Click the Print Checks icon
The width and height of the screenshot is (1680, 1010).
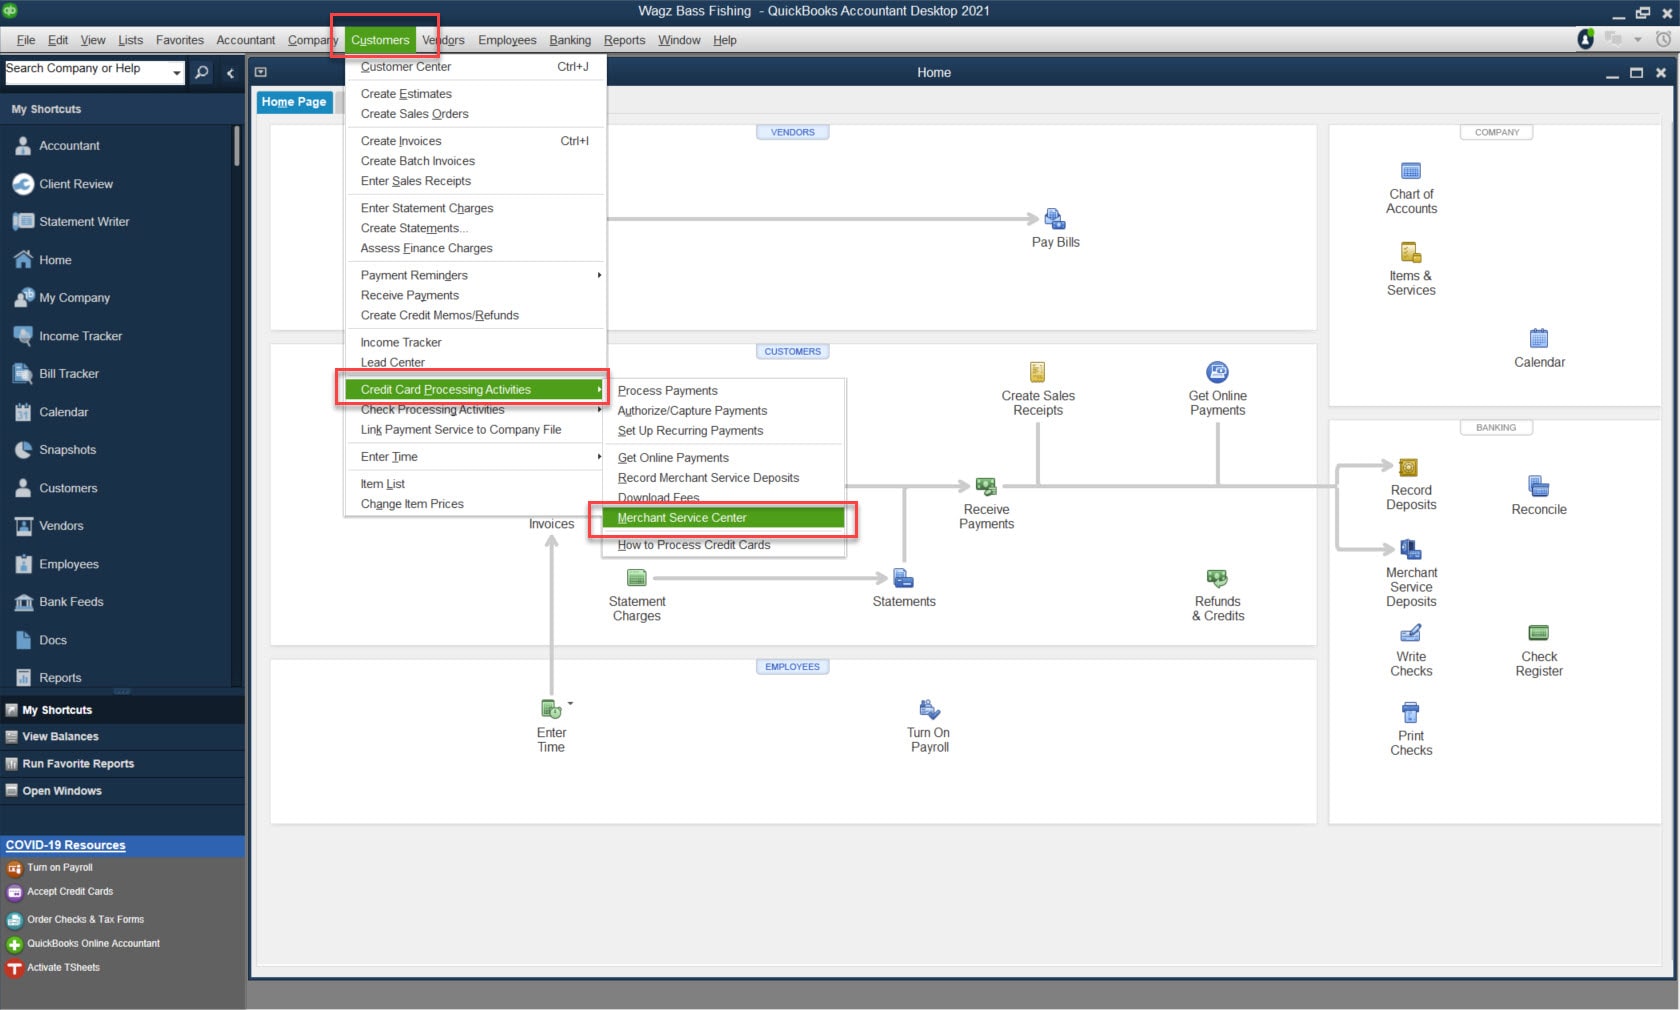(1410, 712)
